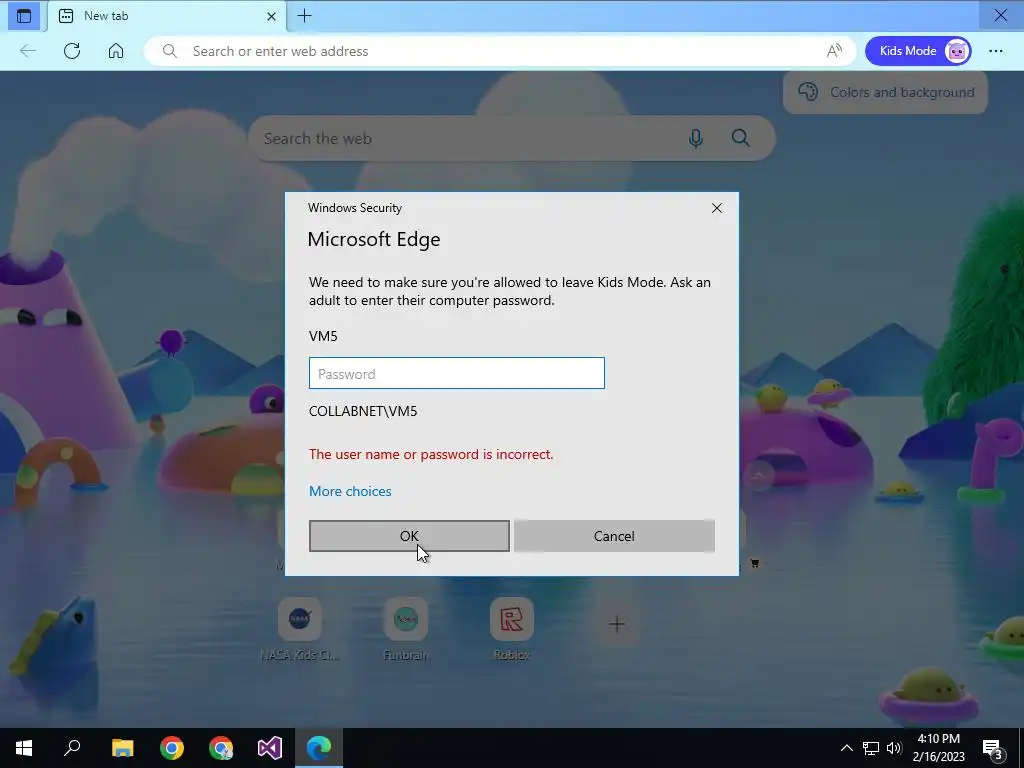Click the web search magnifier icon
The width and height of the screenshot is (1024, 768).
click(741, 138)
